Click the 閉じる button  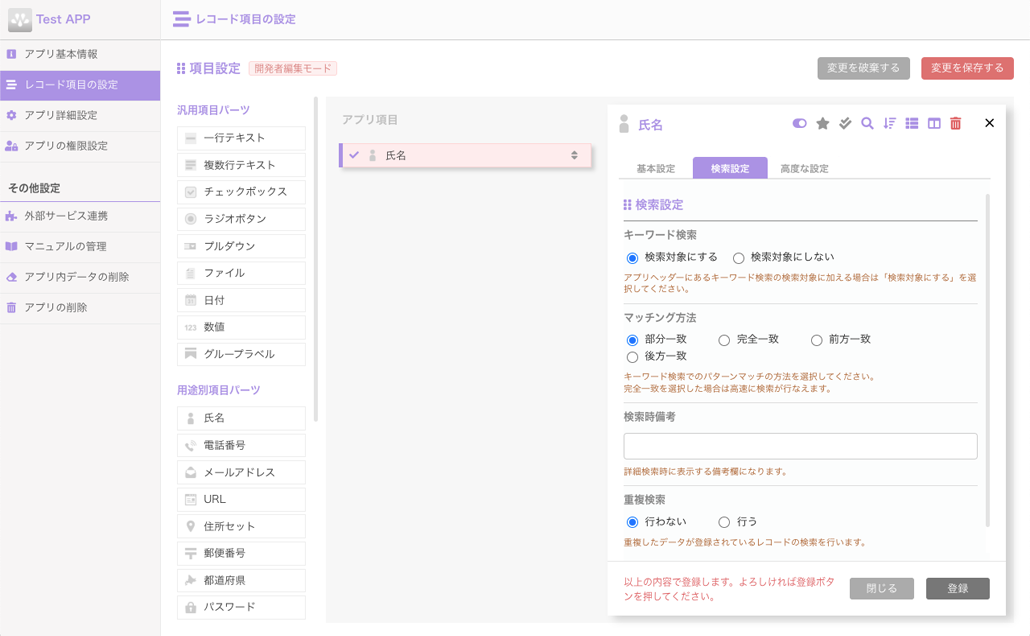pos(882,588)
